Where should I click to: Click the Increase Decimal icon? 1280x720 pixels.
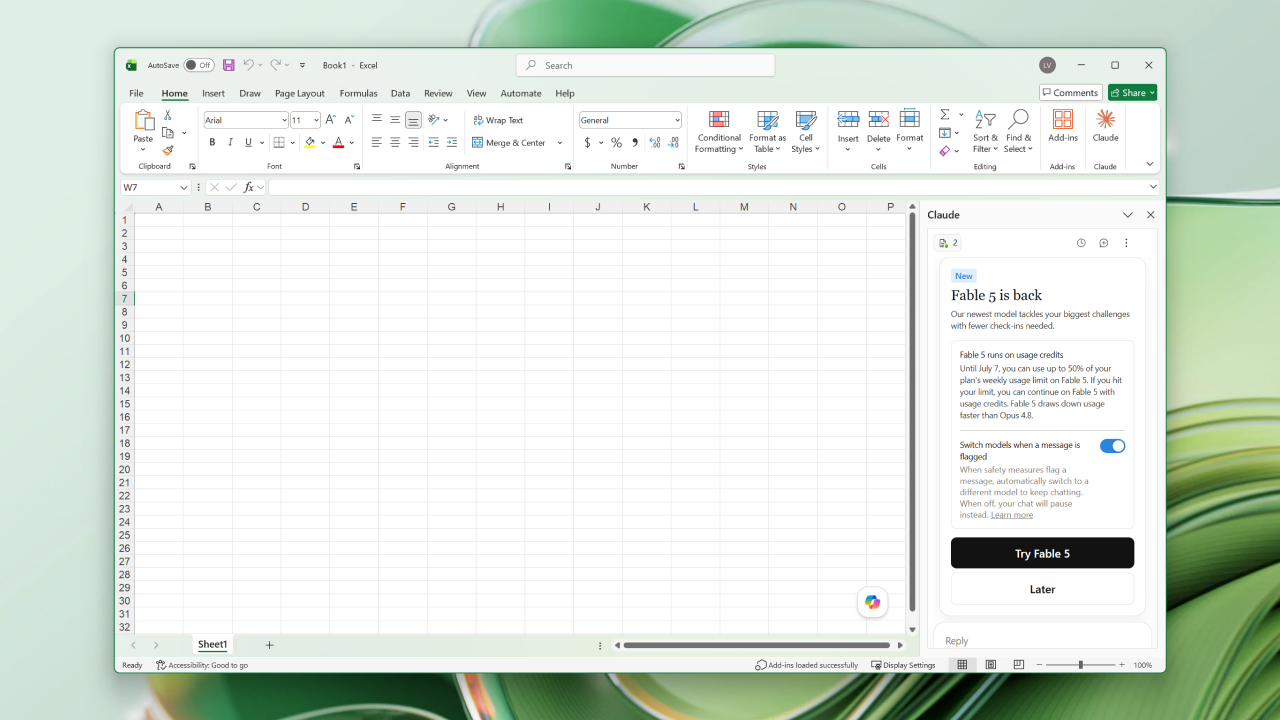point(655,143)
